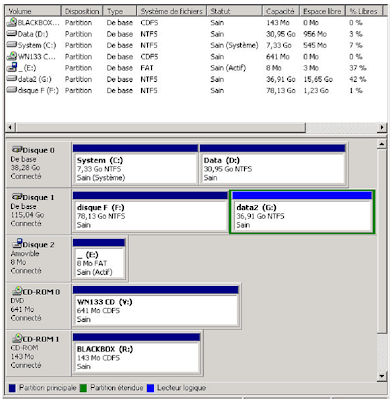
Task: Select the BLACKBOX (R:) block on CD-ROM 1
Action: 136,353
